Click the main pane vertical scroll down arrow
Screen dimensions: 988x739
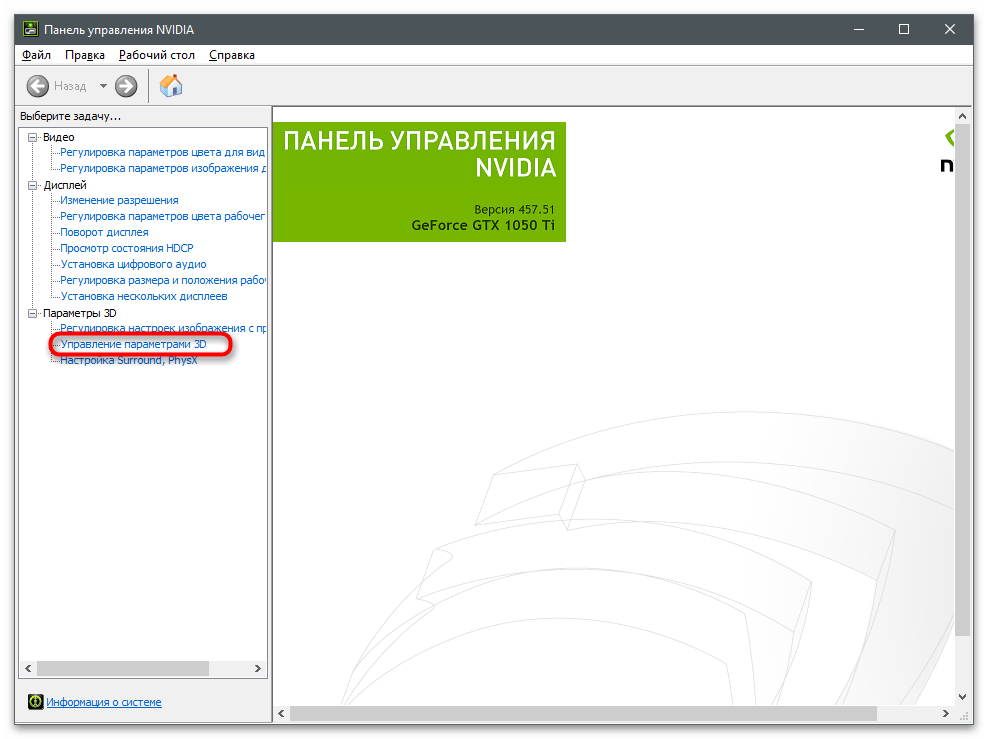click(x=962, y=696)
